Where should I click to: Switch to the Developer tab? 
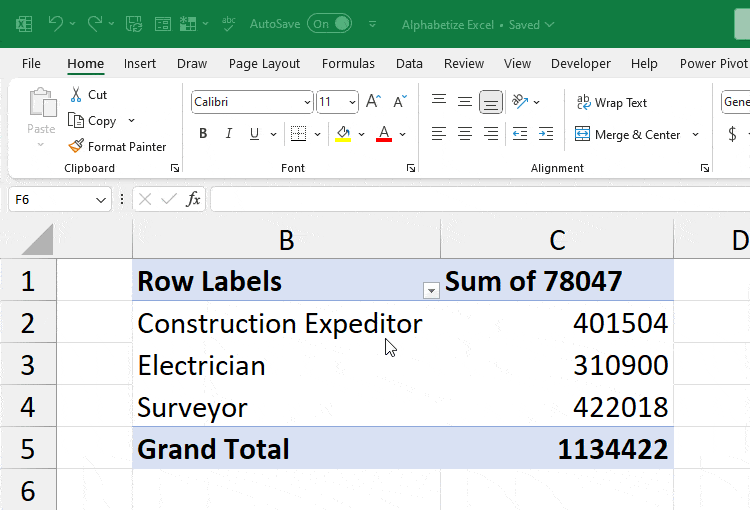[x=581, y=64]
